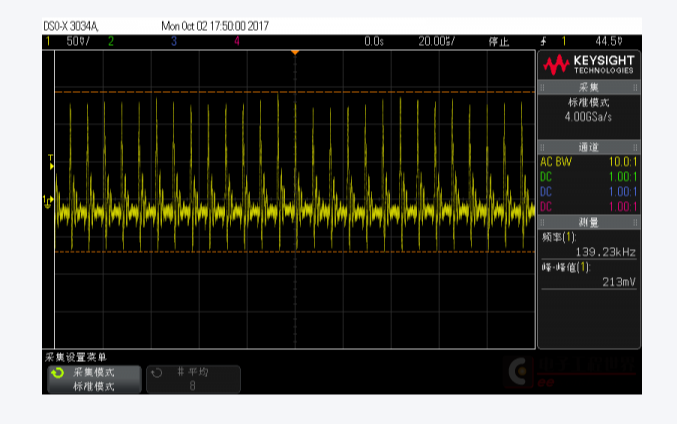Viewport: 677px width, 424px height.
Task: Open the 测量 measurement section header
Action: 588,222
